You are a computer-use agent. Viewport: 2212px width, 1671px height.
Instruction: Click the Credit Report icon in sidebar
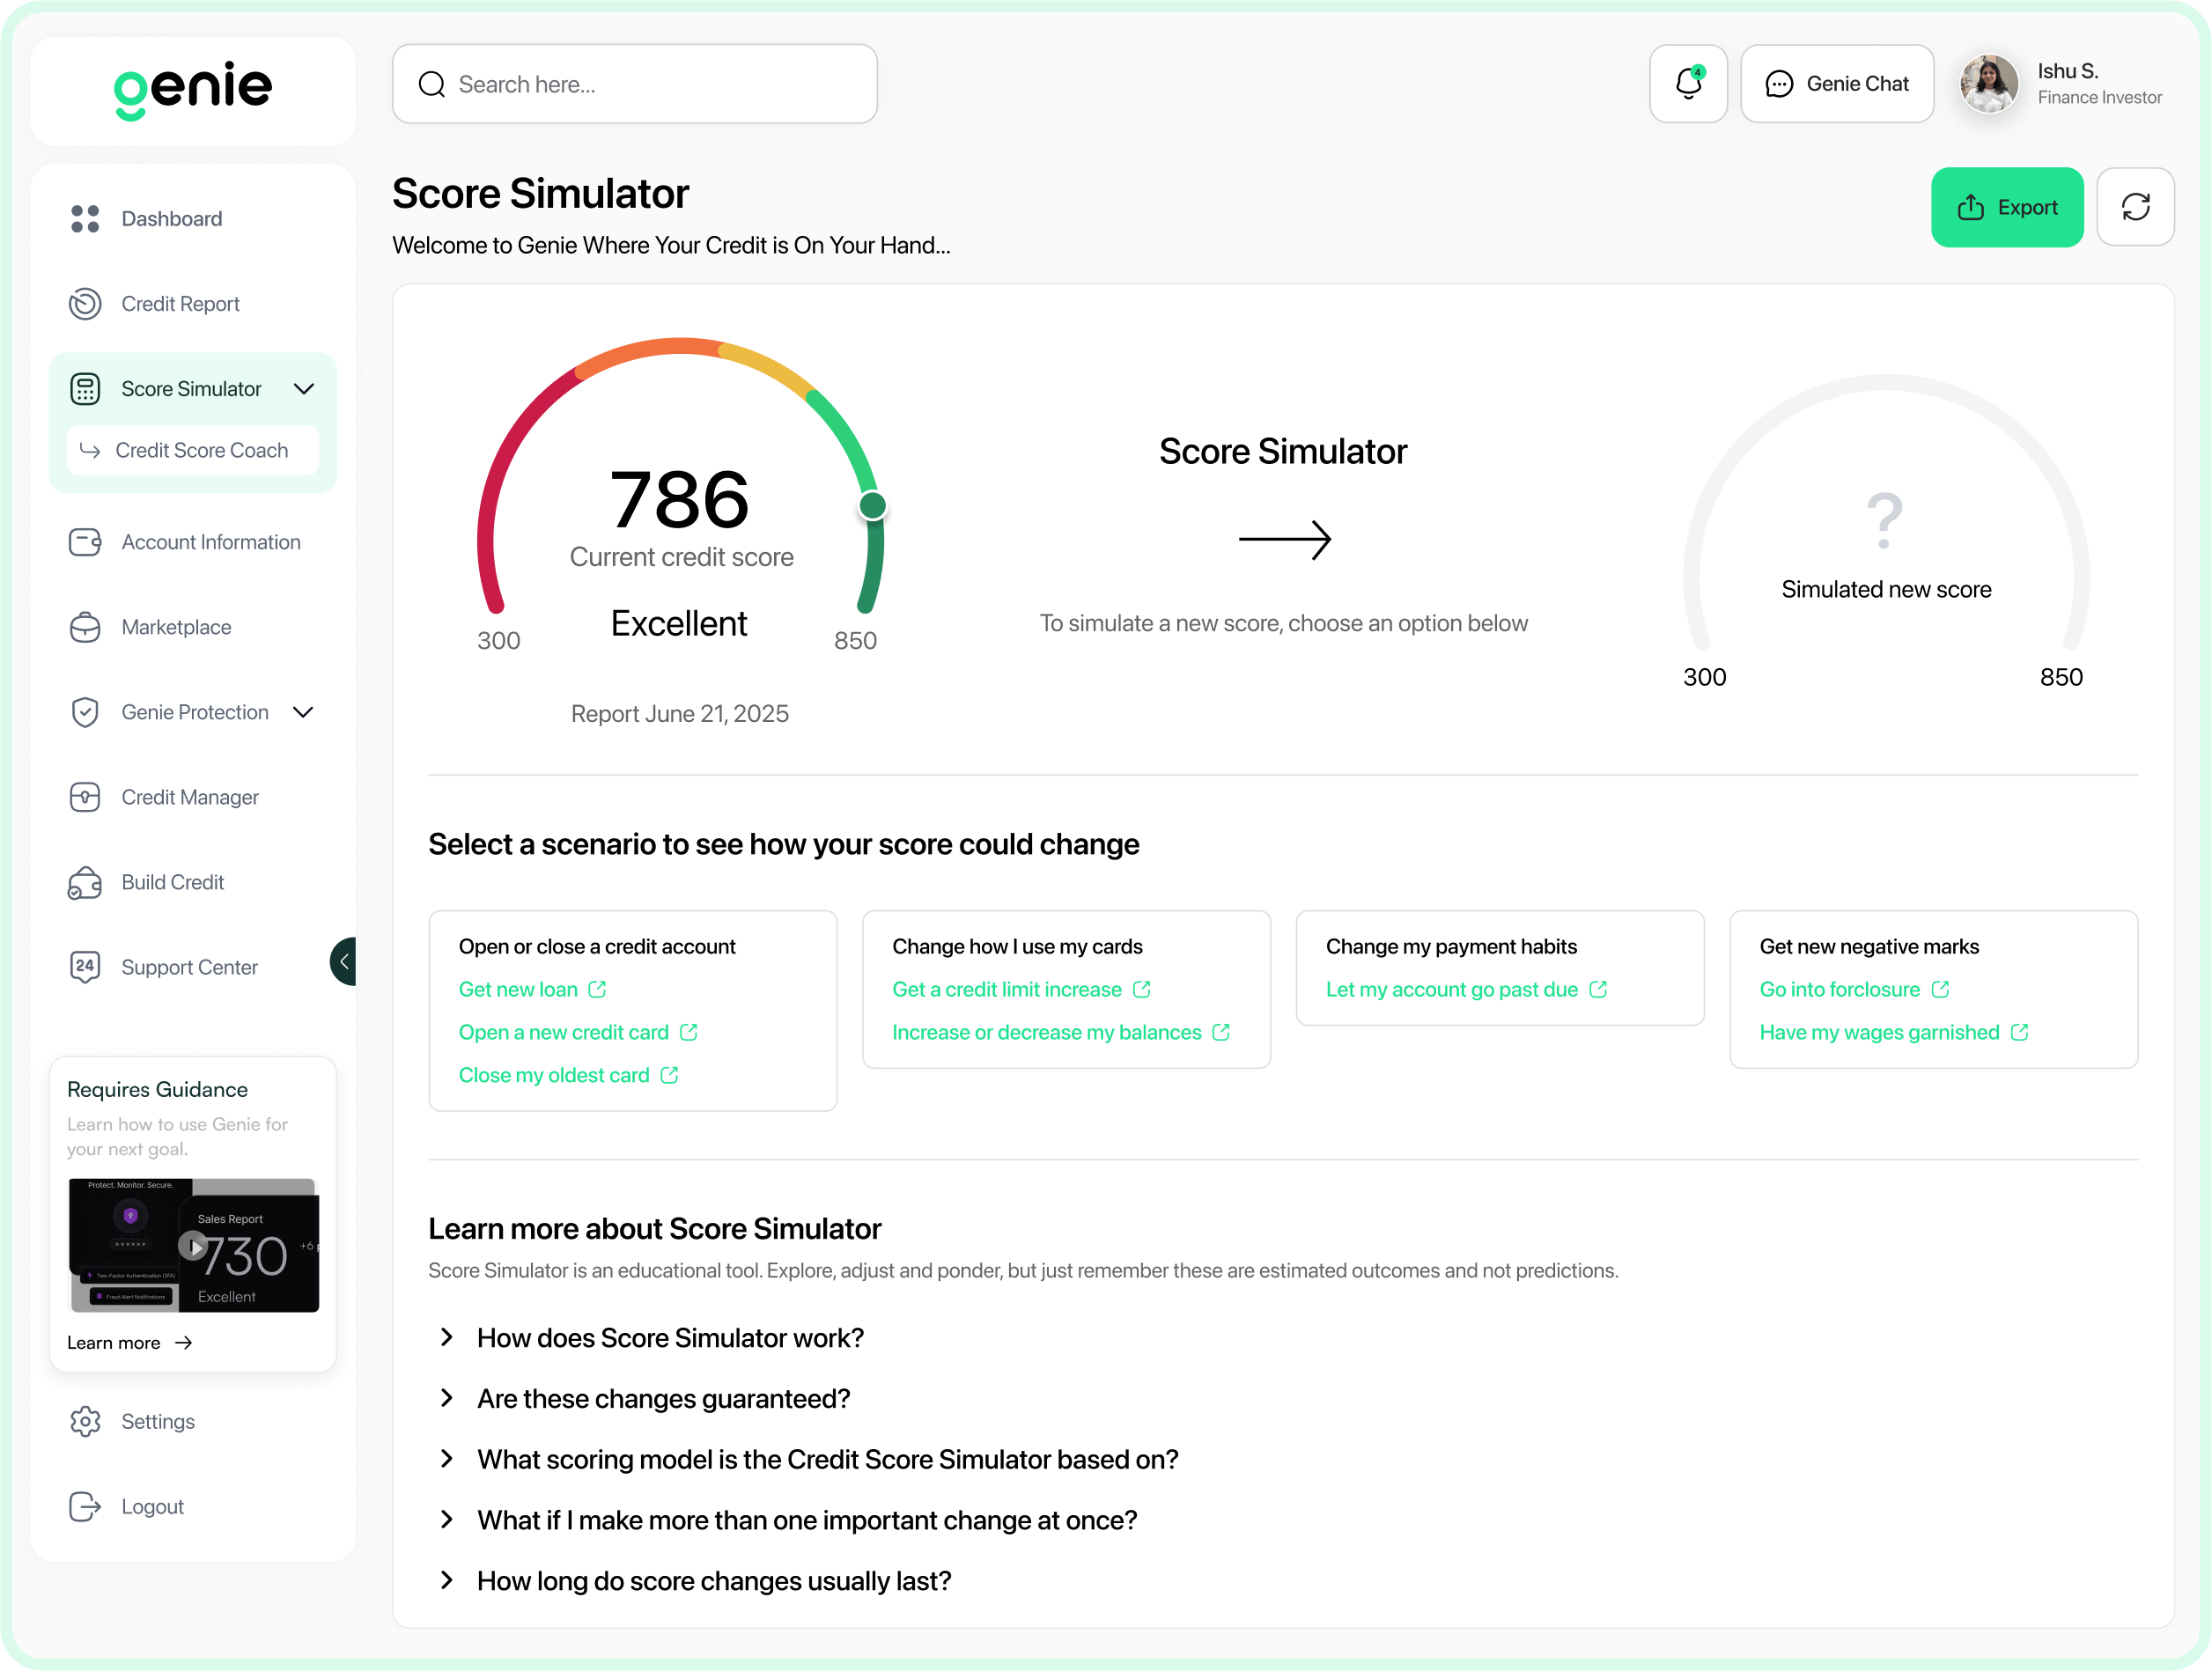[x=85, y=304]
